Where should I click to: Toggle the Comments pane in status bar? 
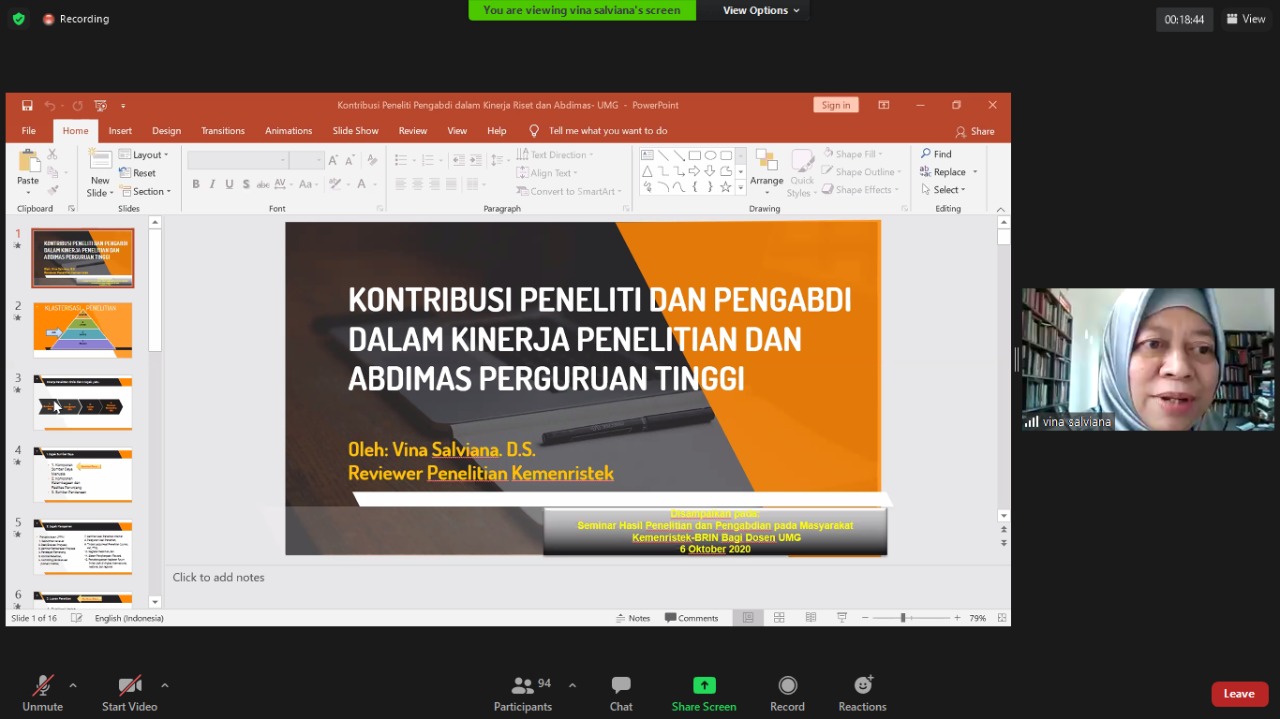(x=691, y=618)
